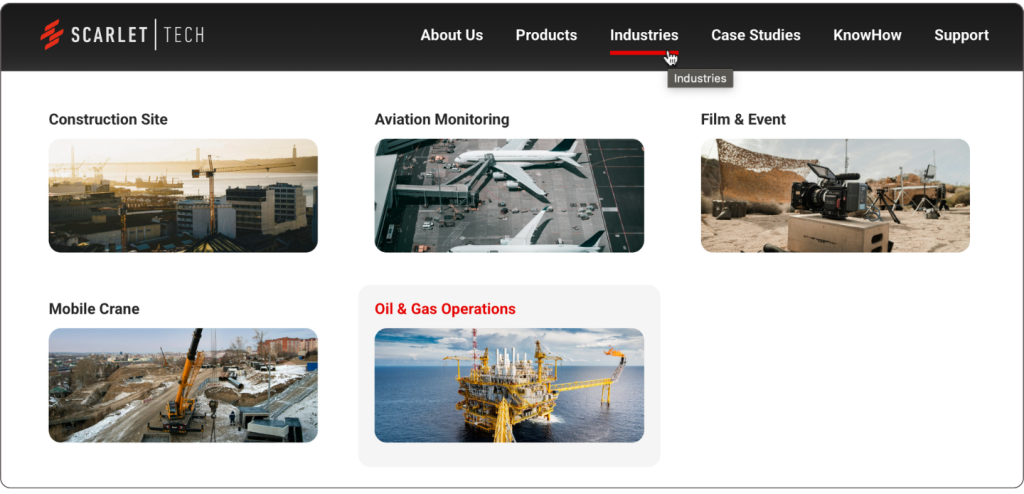
Task: Click the SCARLET TECH wordmark text
Action: click(x=137, y=36)
